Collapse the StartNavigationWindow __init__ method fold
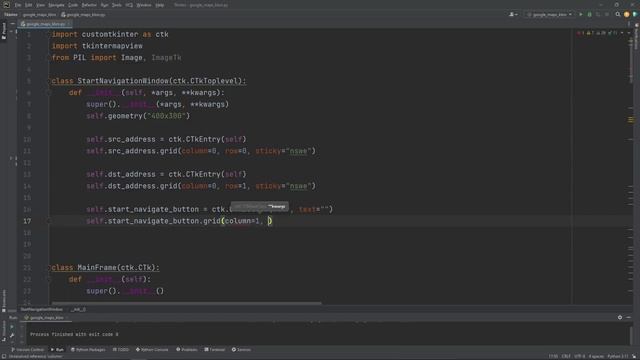 [49, 93]
